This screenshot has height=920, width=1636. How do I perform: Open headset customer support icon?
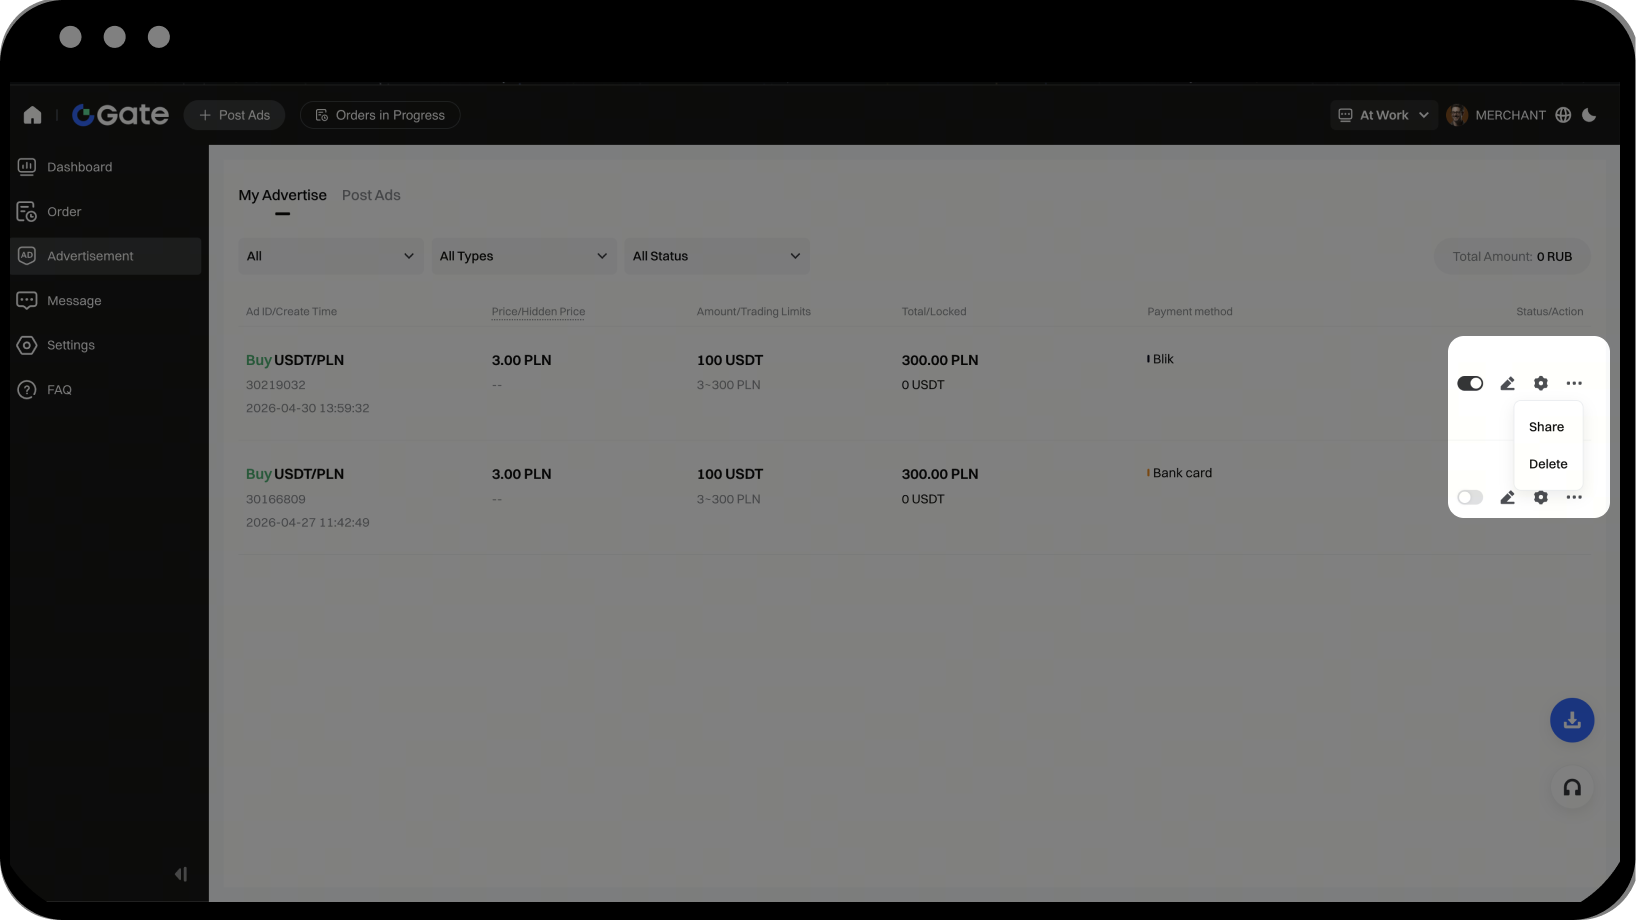tap(1572, 788)
